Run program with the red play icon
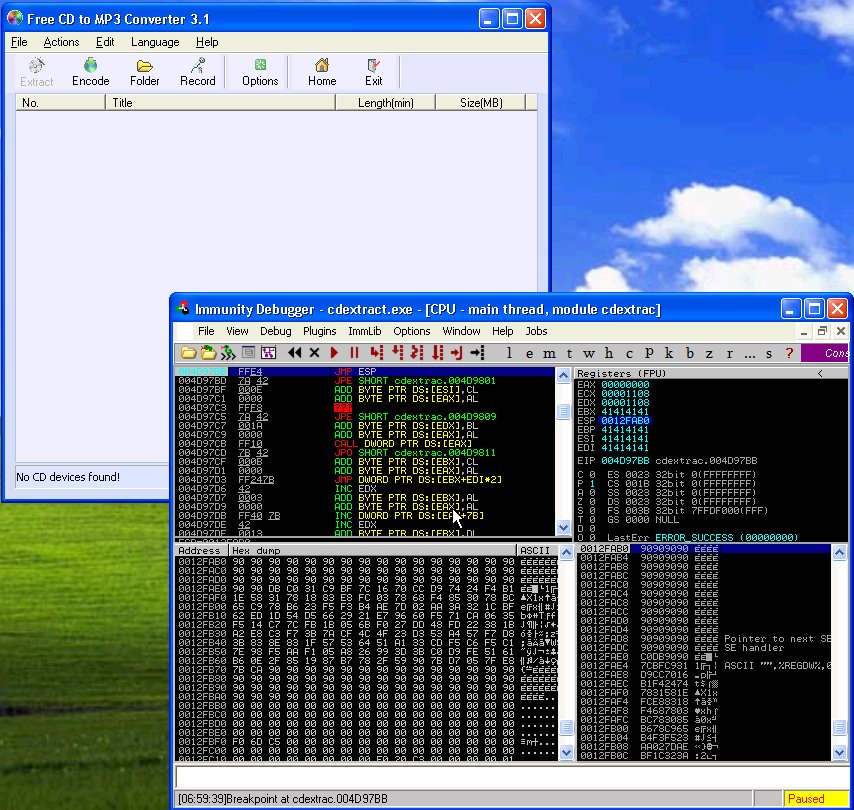The image size is (854, 810). (x=334, y=353)
